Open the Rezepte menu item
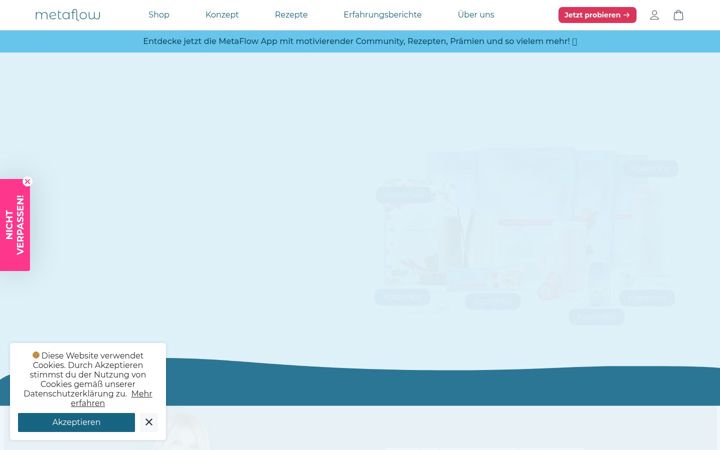Viewport: 720px width, 450px height. point(291,15)
